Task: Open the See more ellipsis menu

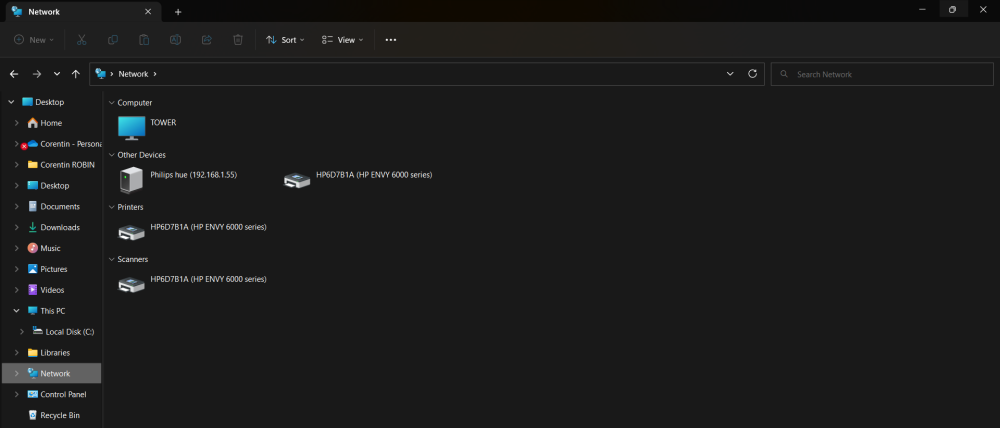Action: [x=391, y=40]
